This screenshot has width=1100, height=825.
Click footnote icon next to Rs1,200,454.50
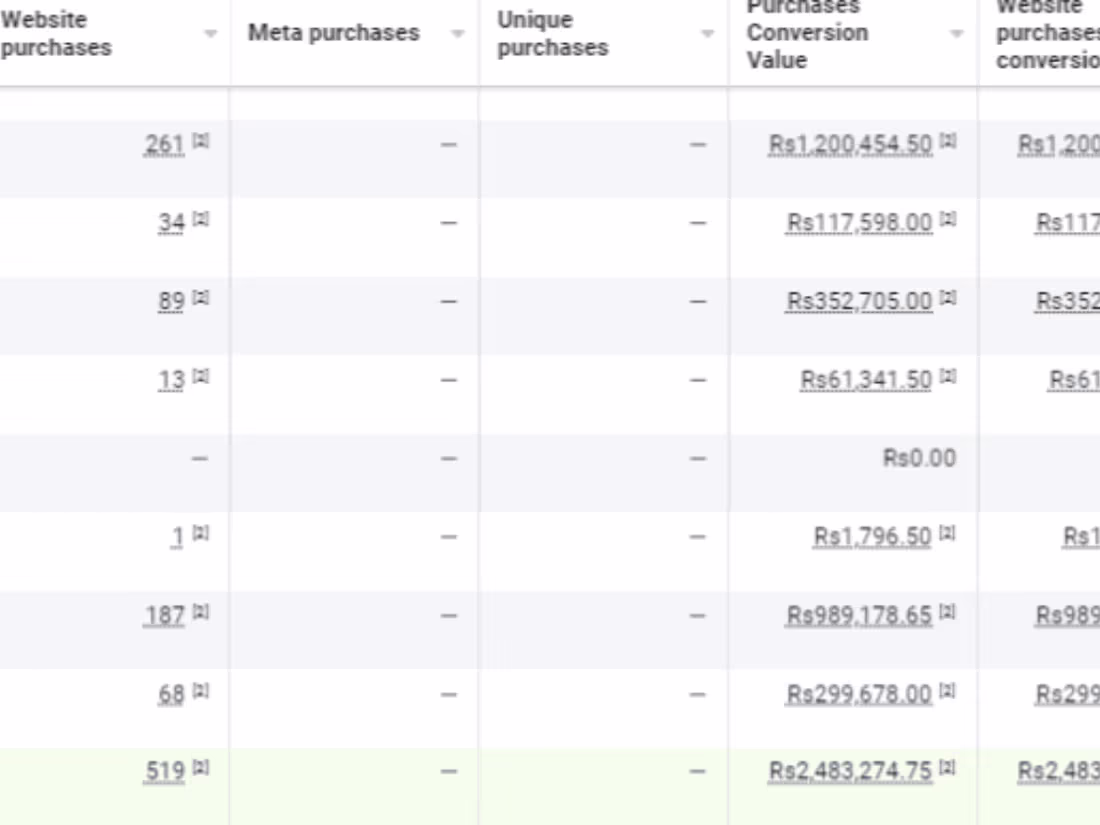[x=948, y=142]
